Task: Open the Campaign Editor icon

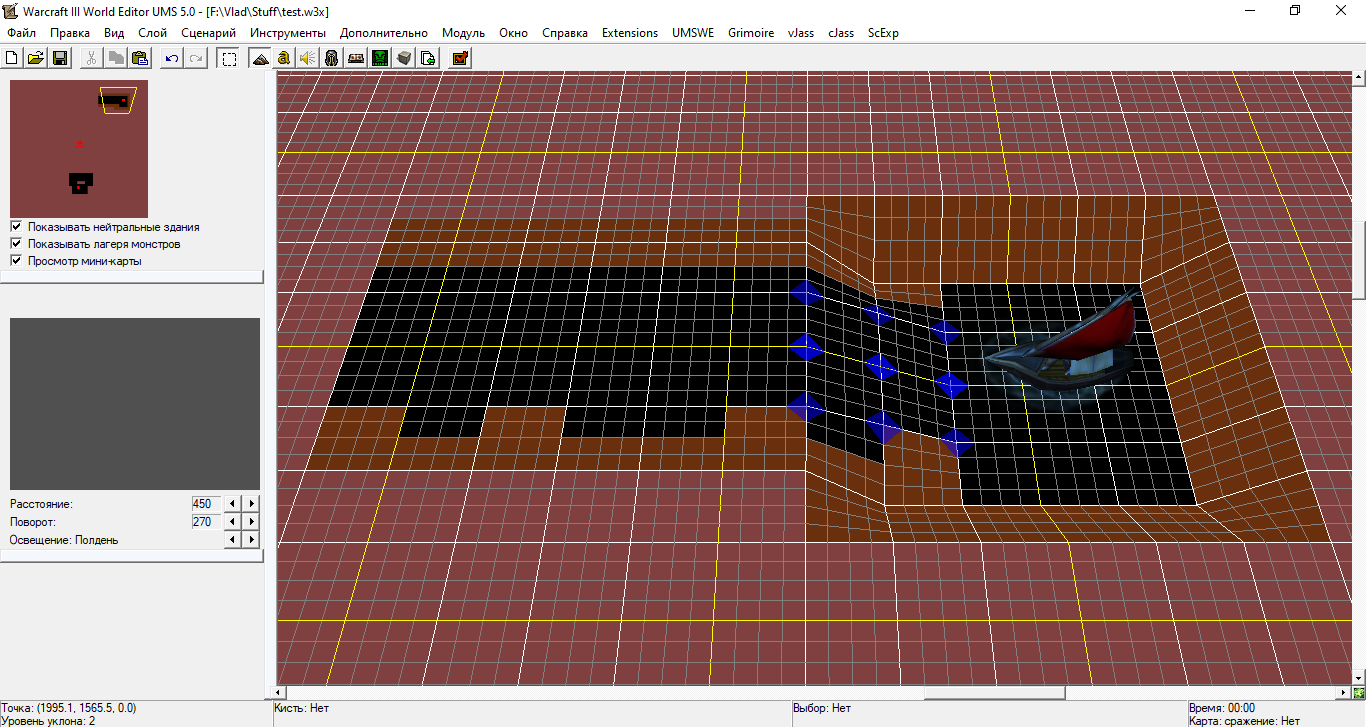Action: click(356, 58)
